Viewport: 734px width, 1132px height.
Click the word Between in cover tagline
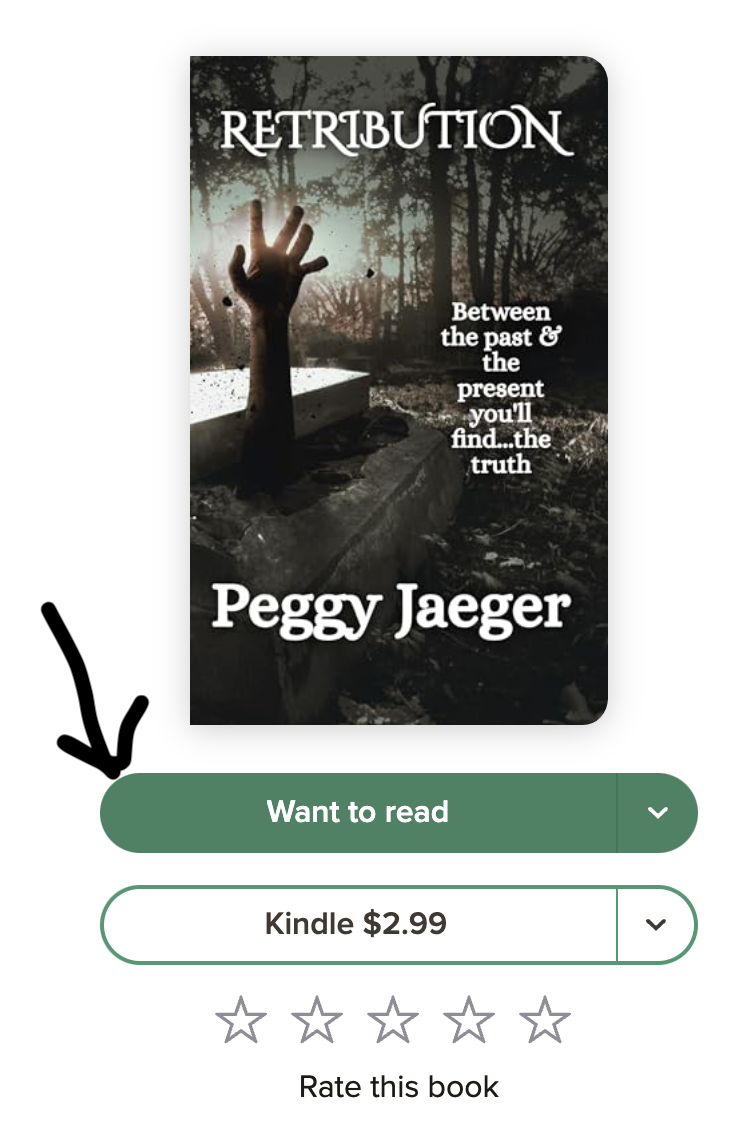pyautogui.click(x=501, y=312)
